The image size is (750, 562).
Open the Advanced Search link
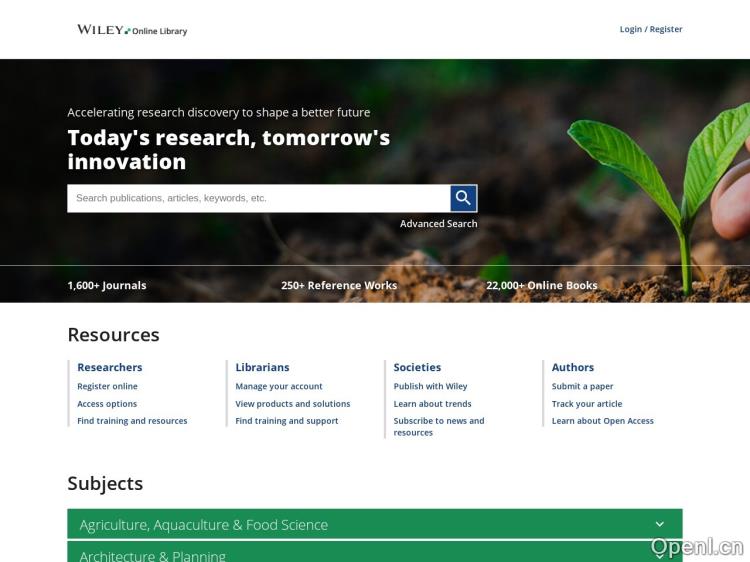click(x=438, y=224)
